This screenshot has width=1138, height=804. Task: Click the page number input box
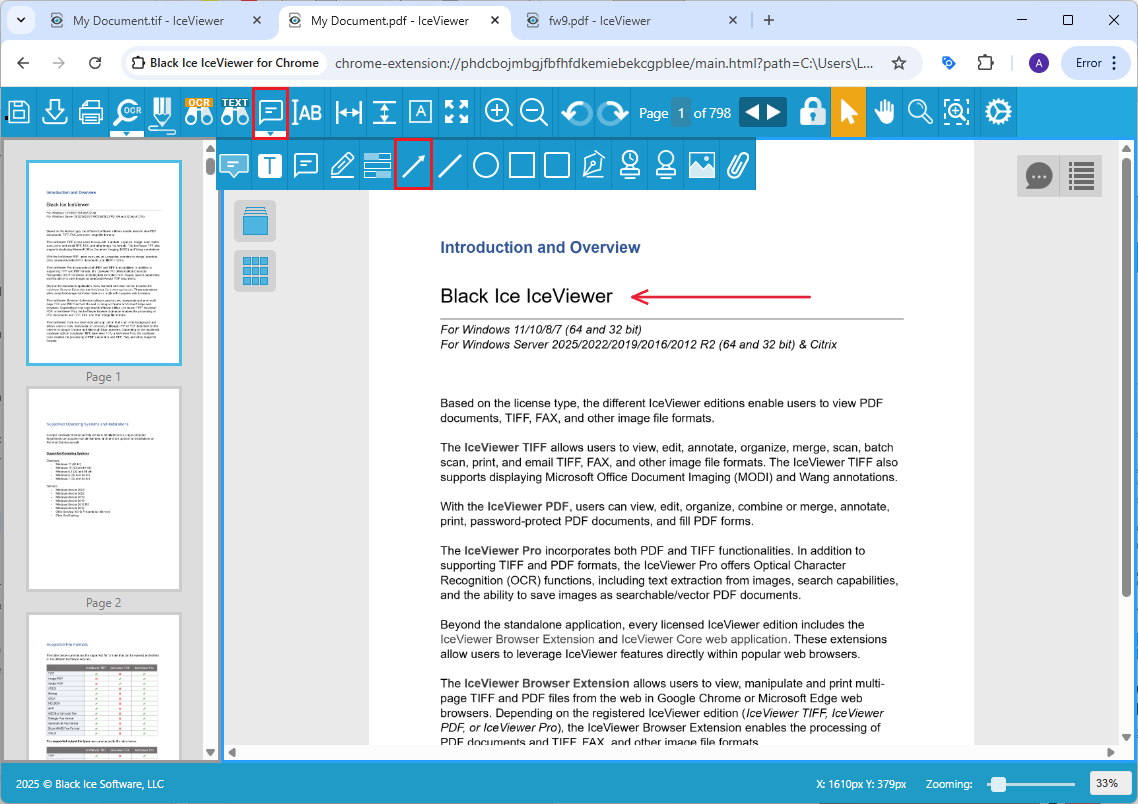[x=681, y=112]
